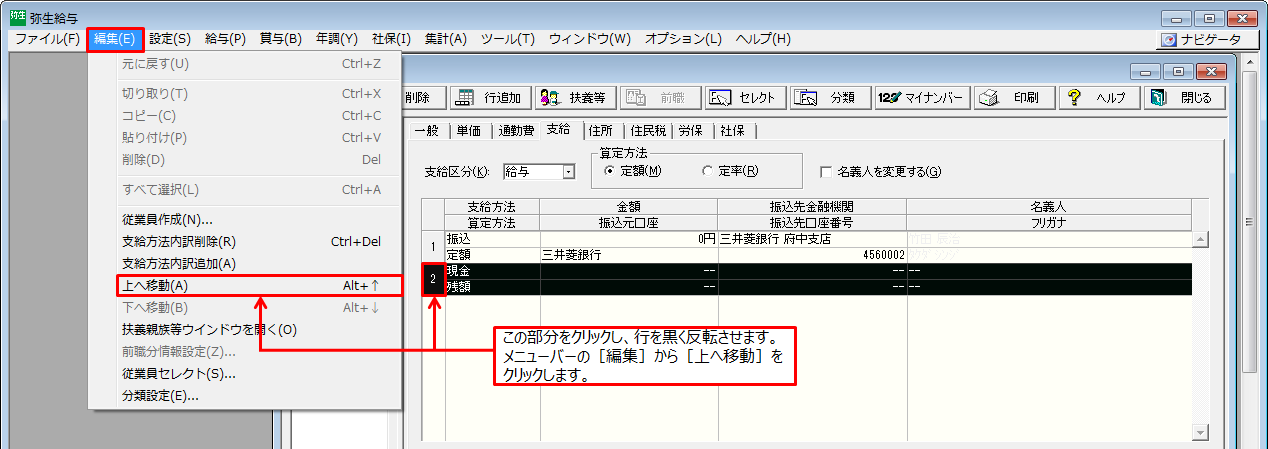Open 扶養等 from the toolbar
This screenshot has width=1268, height=449.
(x=574, y=98)
